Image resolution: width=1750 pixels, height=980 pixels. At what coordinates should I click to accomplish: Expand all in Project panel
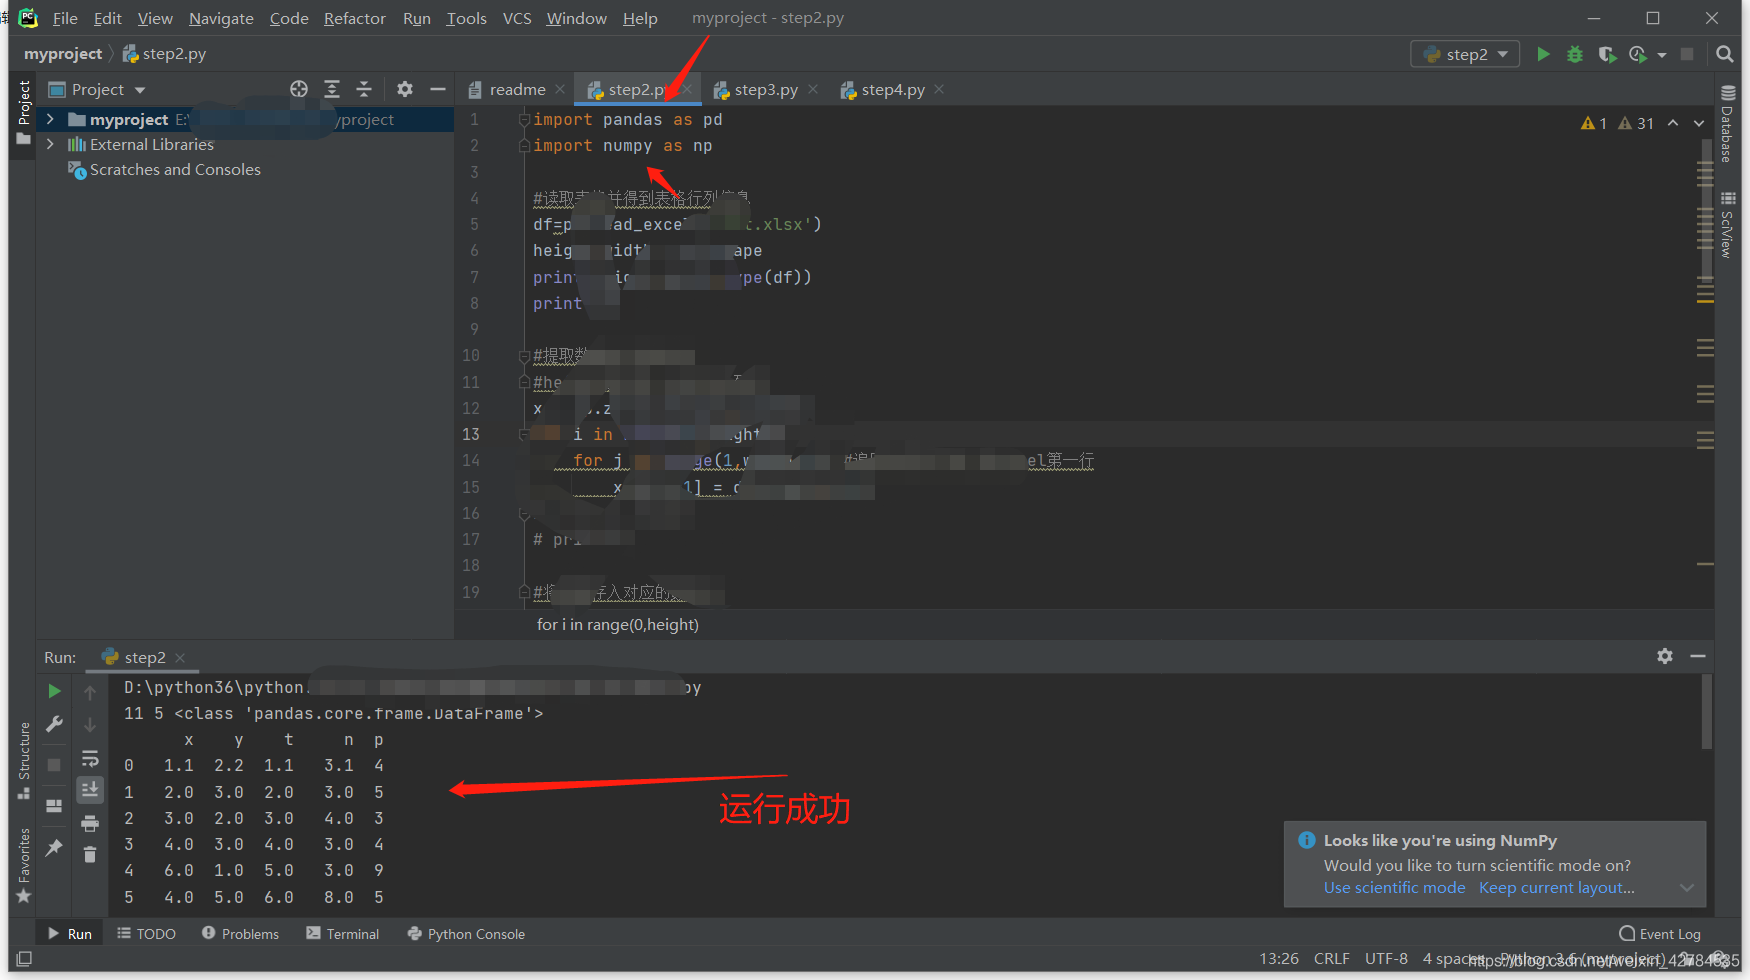pos(332,89)
